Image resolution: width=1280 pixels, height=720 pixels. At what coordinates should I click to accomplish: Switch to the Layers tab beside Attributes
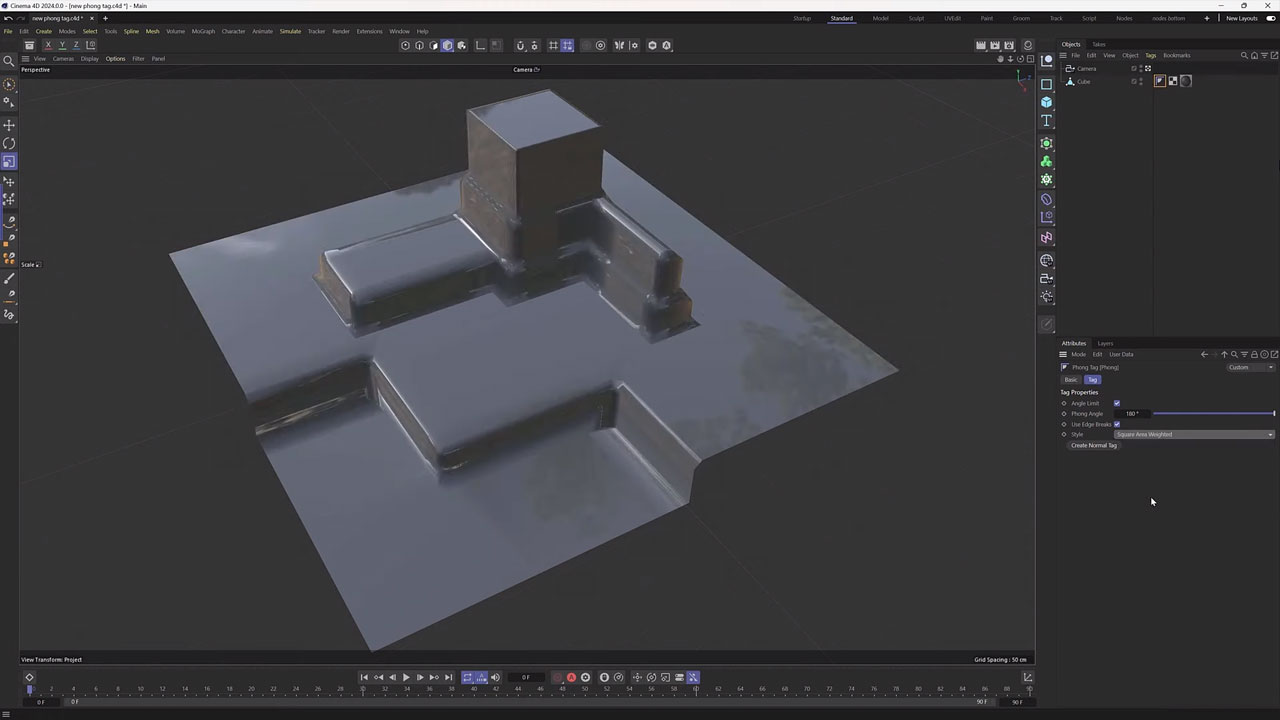[1104, 343]
